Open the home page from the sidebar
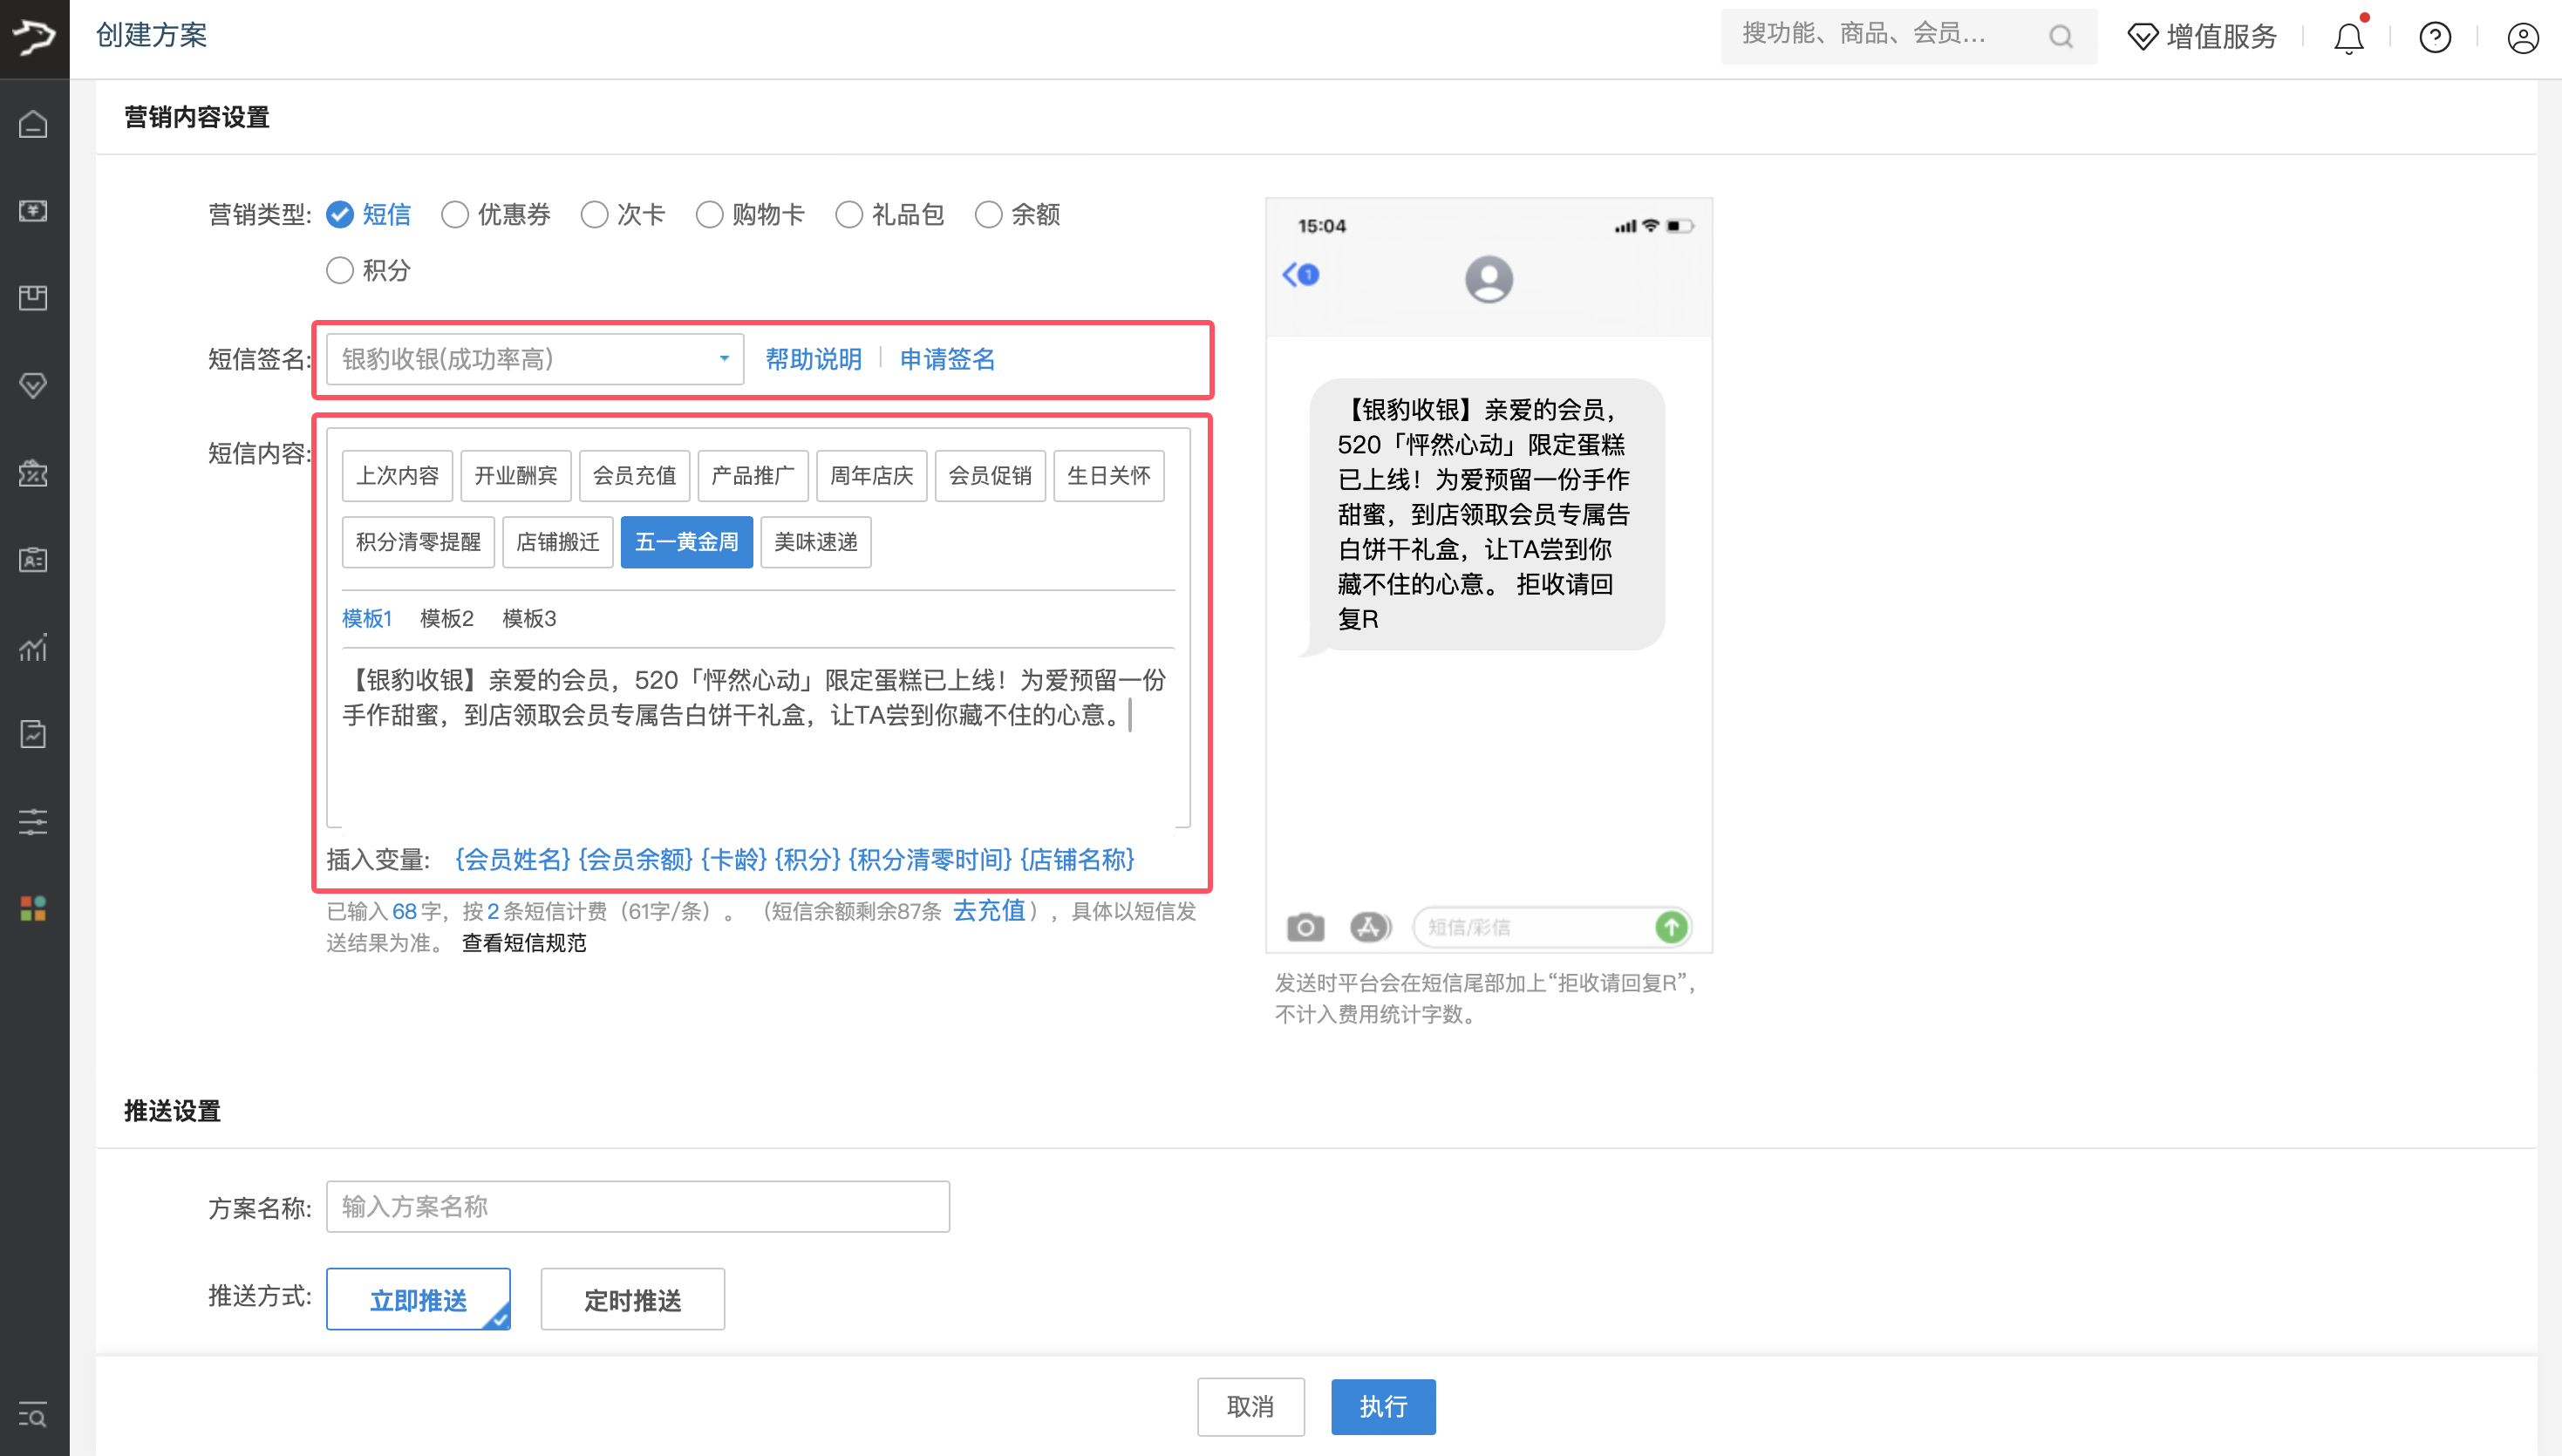2562x1456 pixels. coord(34,125)
